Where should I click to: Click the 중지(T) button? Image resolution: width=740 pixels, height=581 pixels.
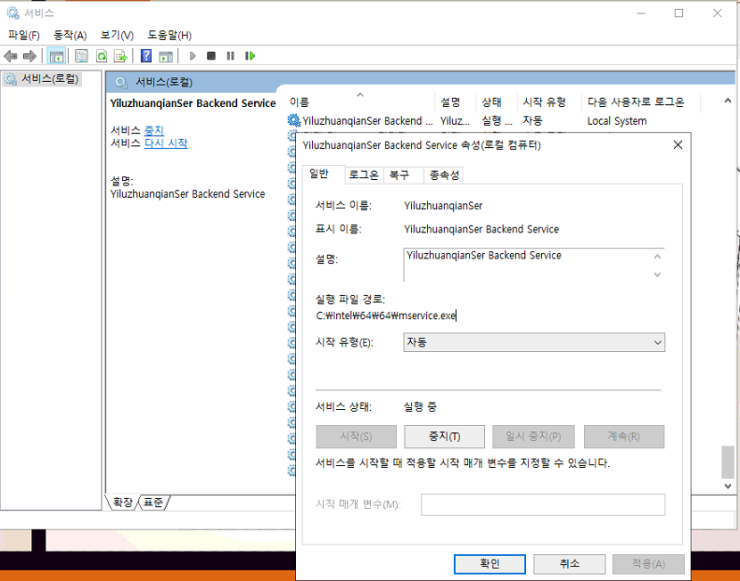(444, 437)
